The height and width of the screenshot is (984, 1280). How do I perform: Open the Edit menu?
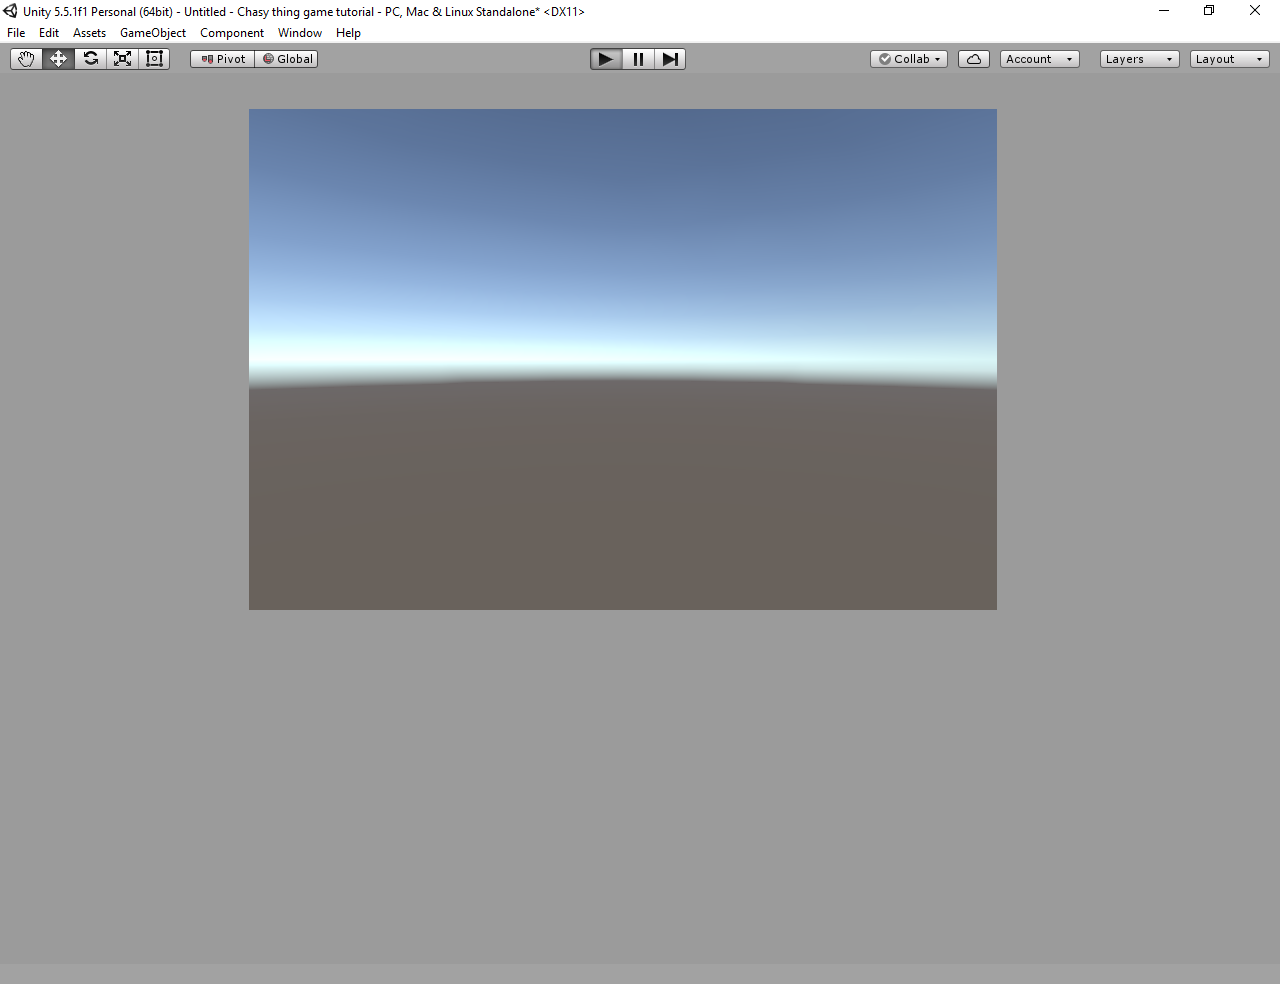pos(49,33)
